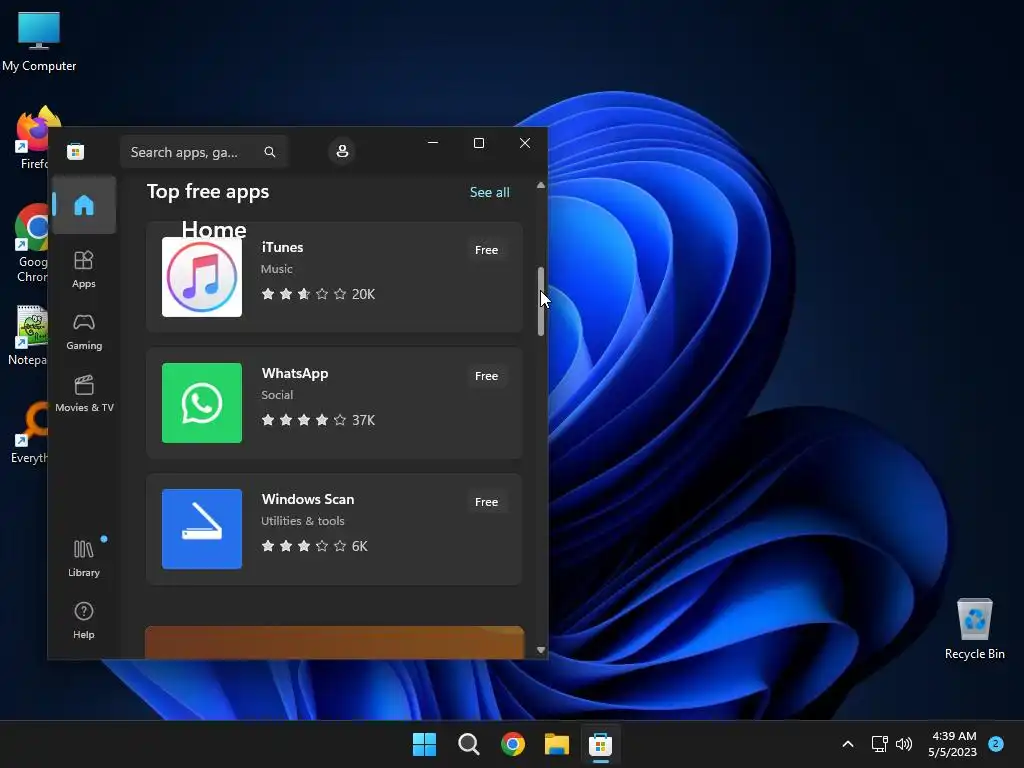Click Free button for WhatsApp
The image size is (1024, 768).
(x=487, y=376)
